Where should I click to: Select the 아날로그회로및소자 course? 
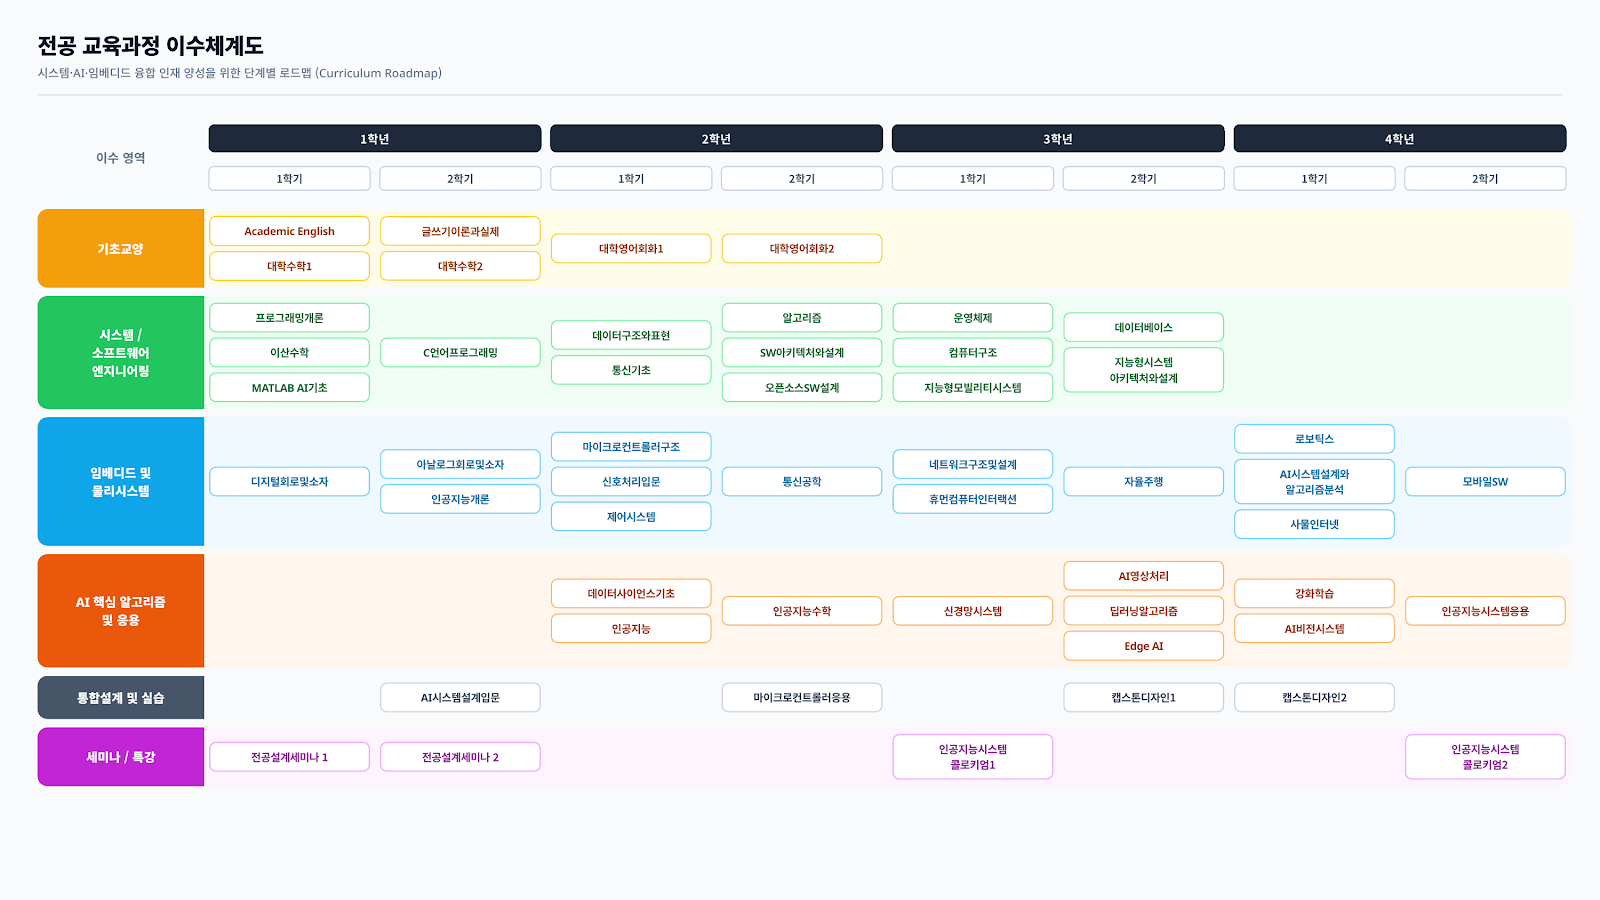click(x=460, y=464)
